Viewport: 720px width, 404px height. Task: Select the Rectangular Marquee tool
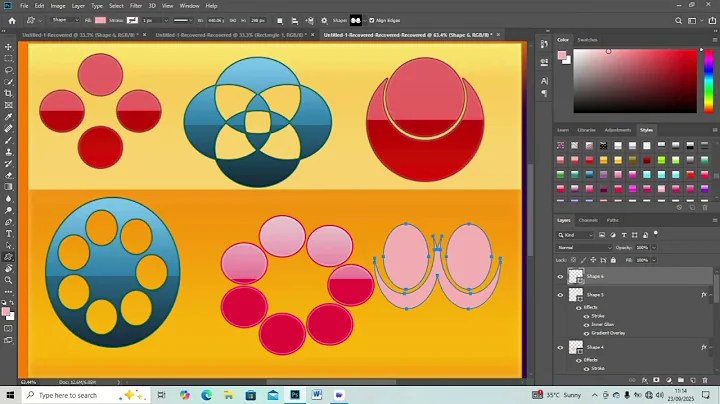[x=8, y=58]
